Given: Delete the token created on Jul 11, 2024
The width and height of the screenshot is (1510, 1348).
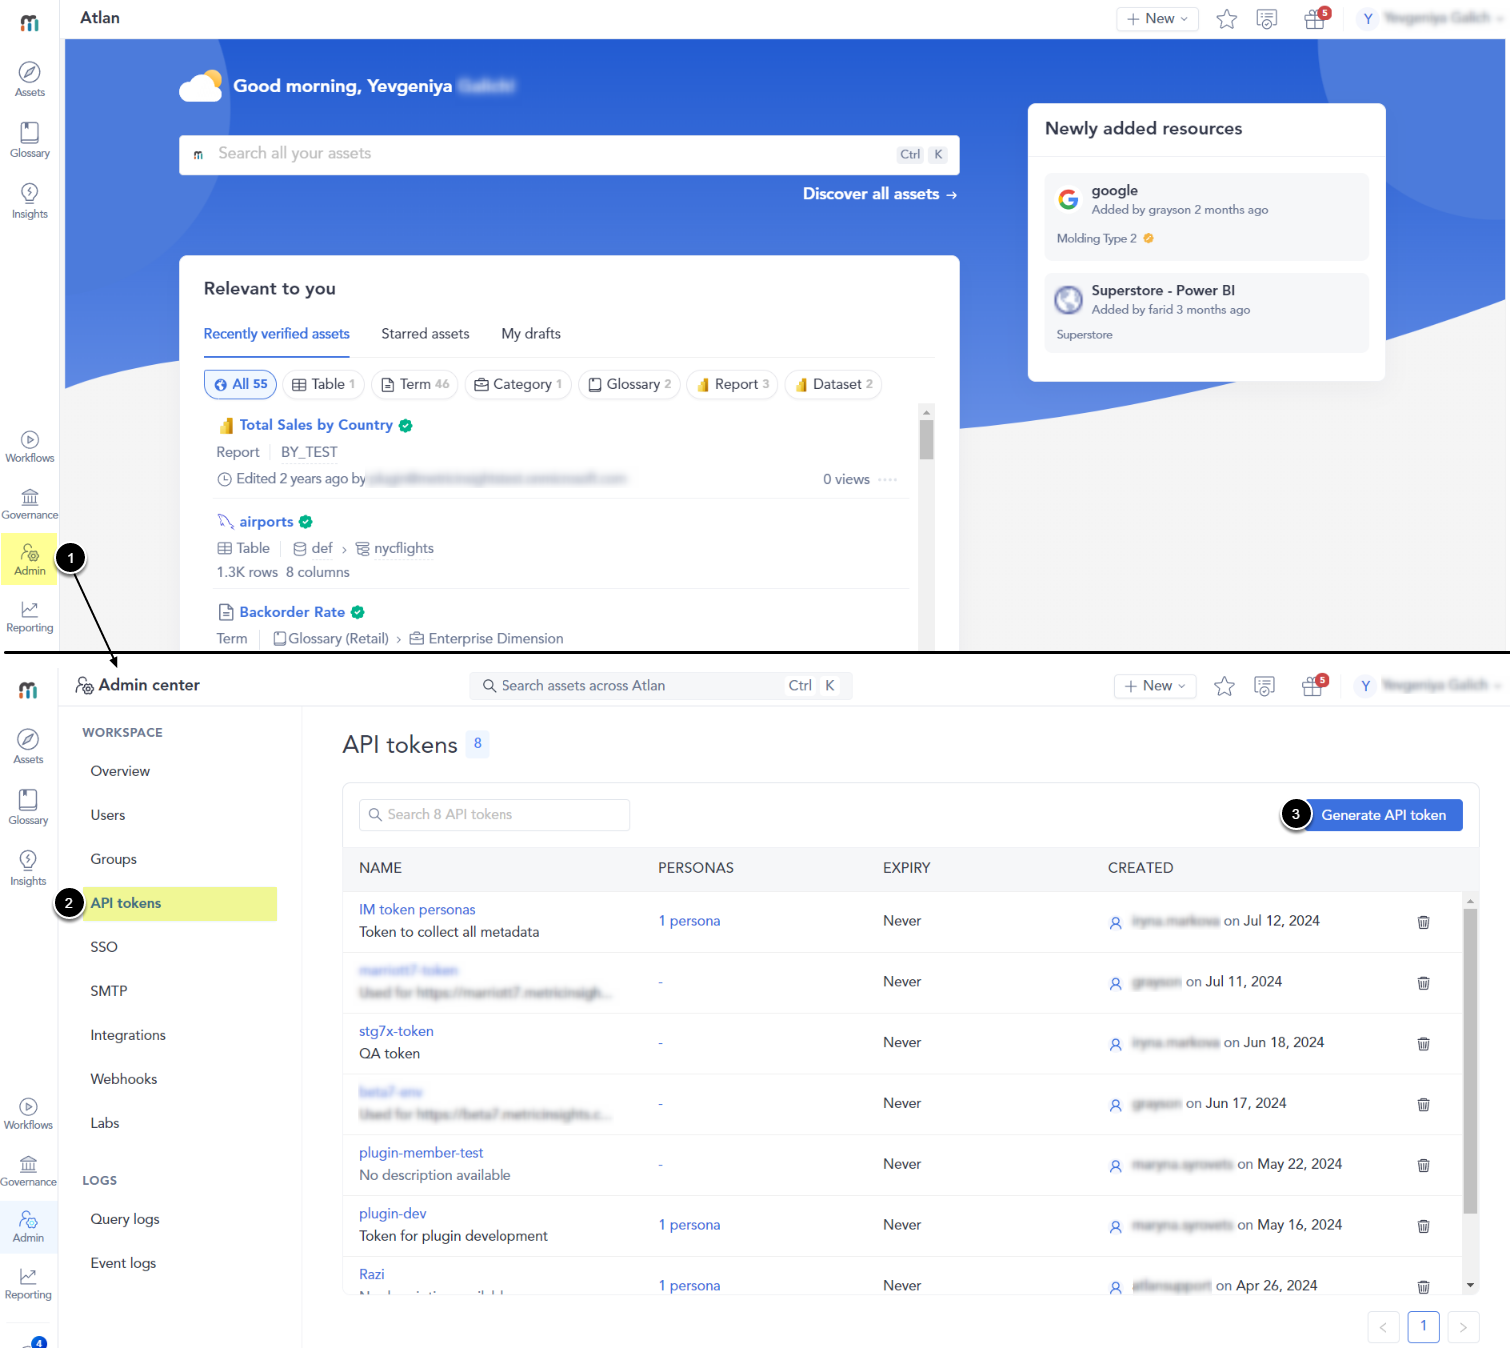Looking at the screenshot, I should [x=1423, y=983].
